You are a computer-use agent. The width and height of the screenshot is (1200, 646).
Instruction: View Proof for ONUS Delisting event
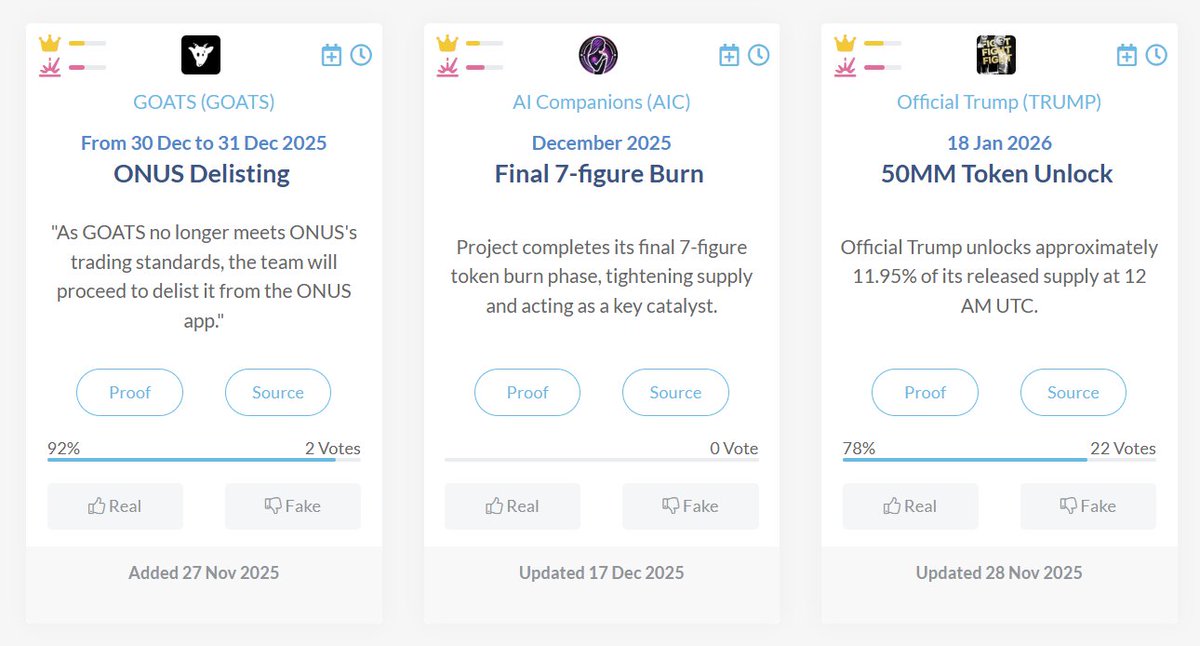130,393
